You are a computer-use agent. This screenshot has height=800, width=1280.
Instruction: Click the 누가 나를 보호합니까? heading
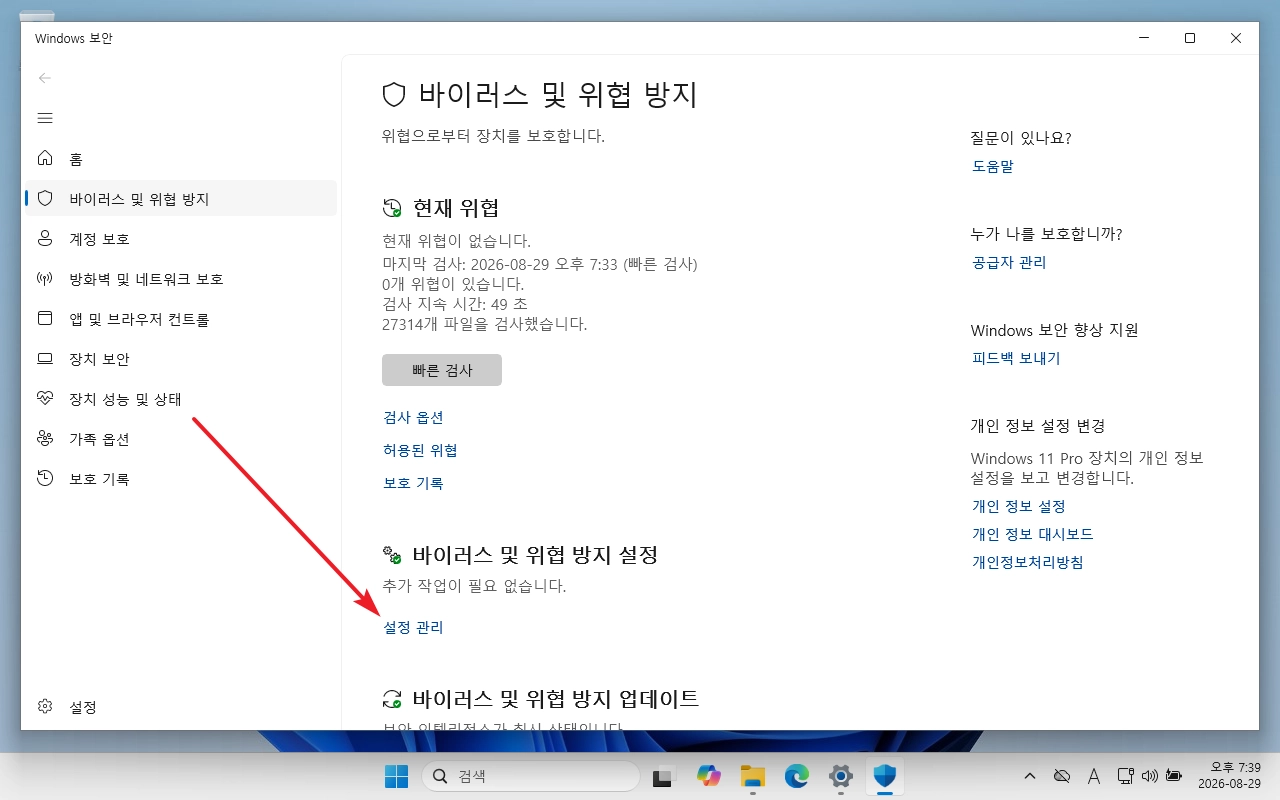click(1047, 234)
